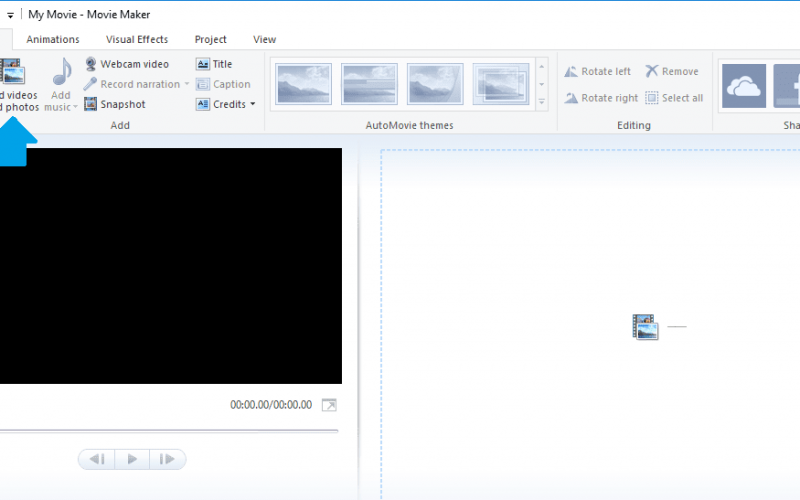Select the second AutoMovie theme thumbnail
The height and width of the screenshot is (500, 800).
click(x=369, y=84)
